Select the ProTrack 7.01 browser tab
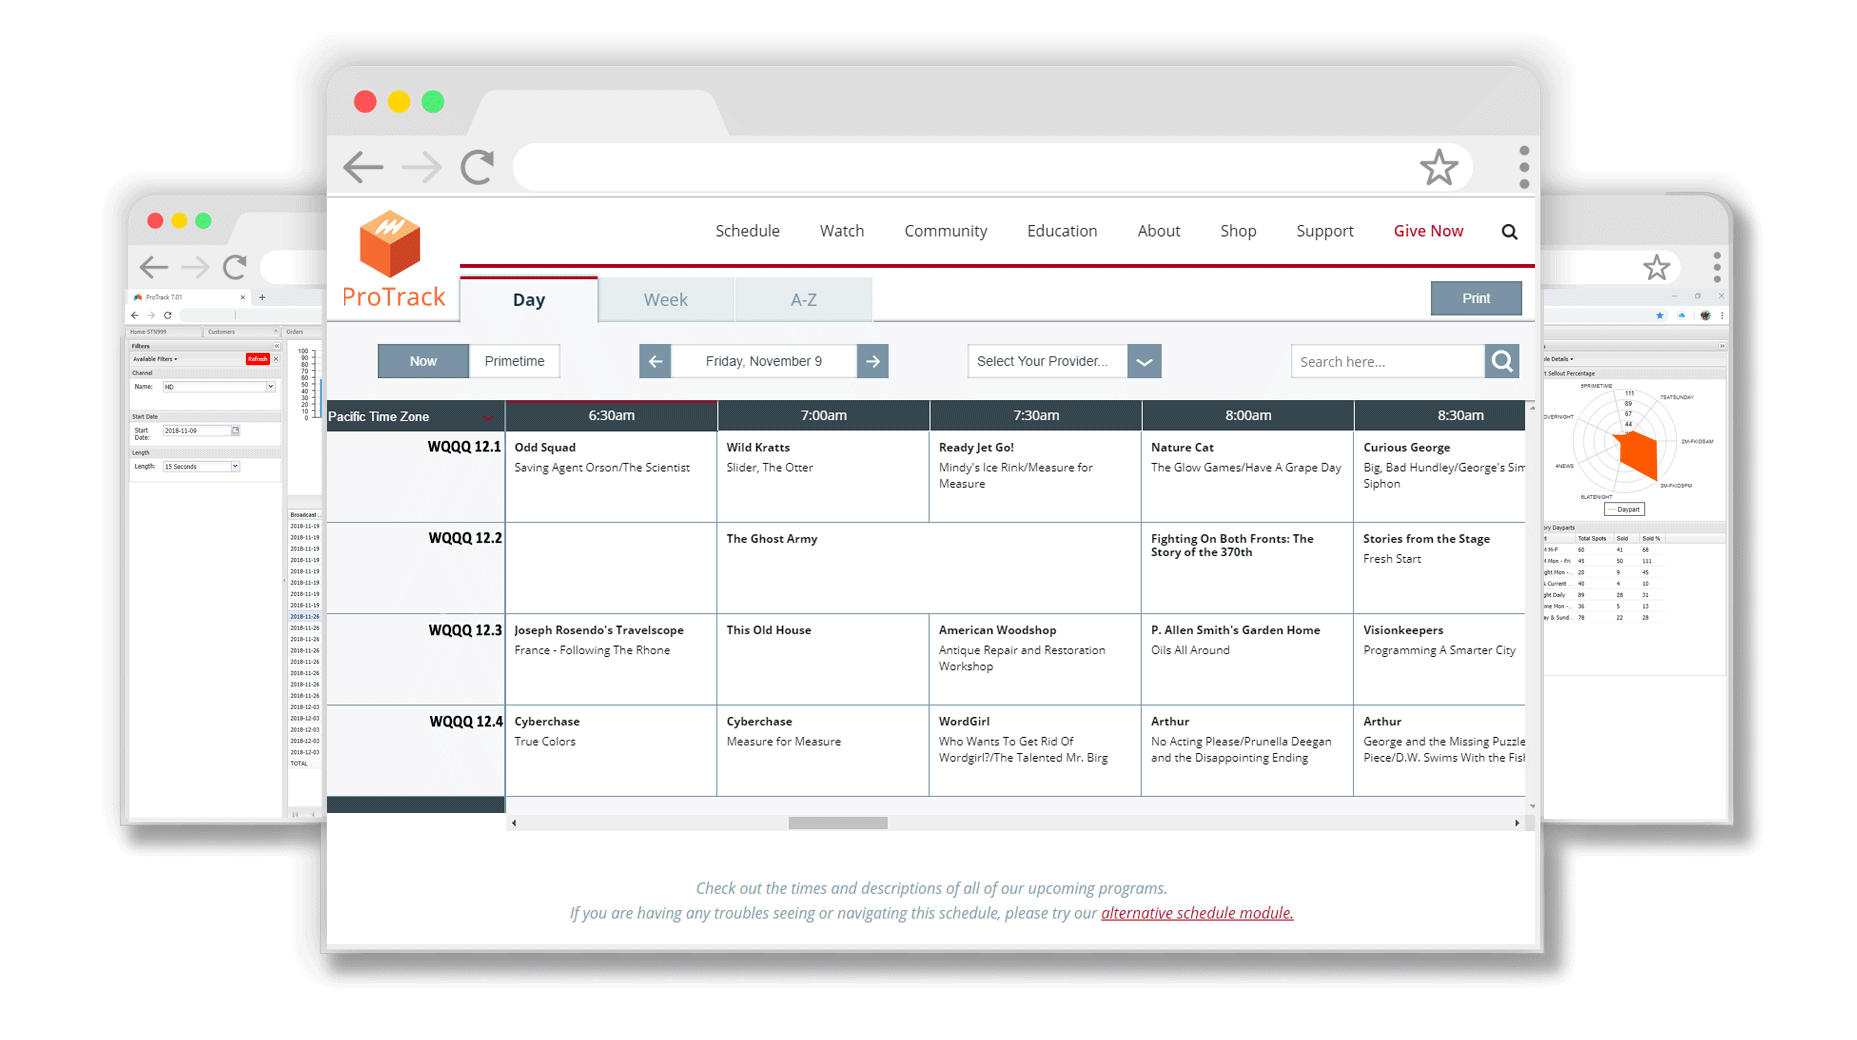 pyautogui.click(x=190, y=297)
